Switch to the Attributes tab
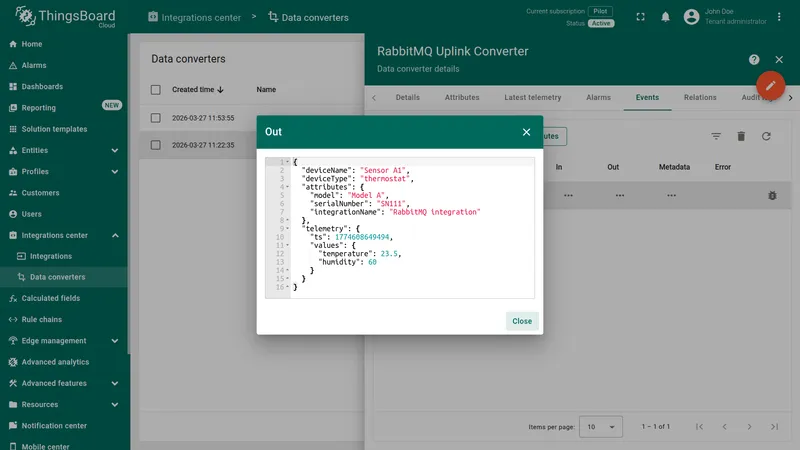This screenshot has height=450, width=800. pos(462,97)
